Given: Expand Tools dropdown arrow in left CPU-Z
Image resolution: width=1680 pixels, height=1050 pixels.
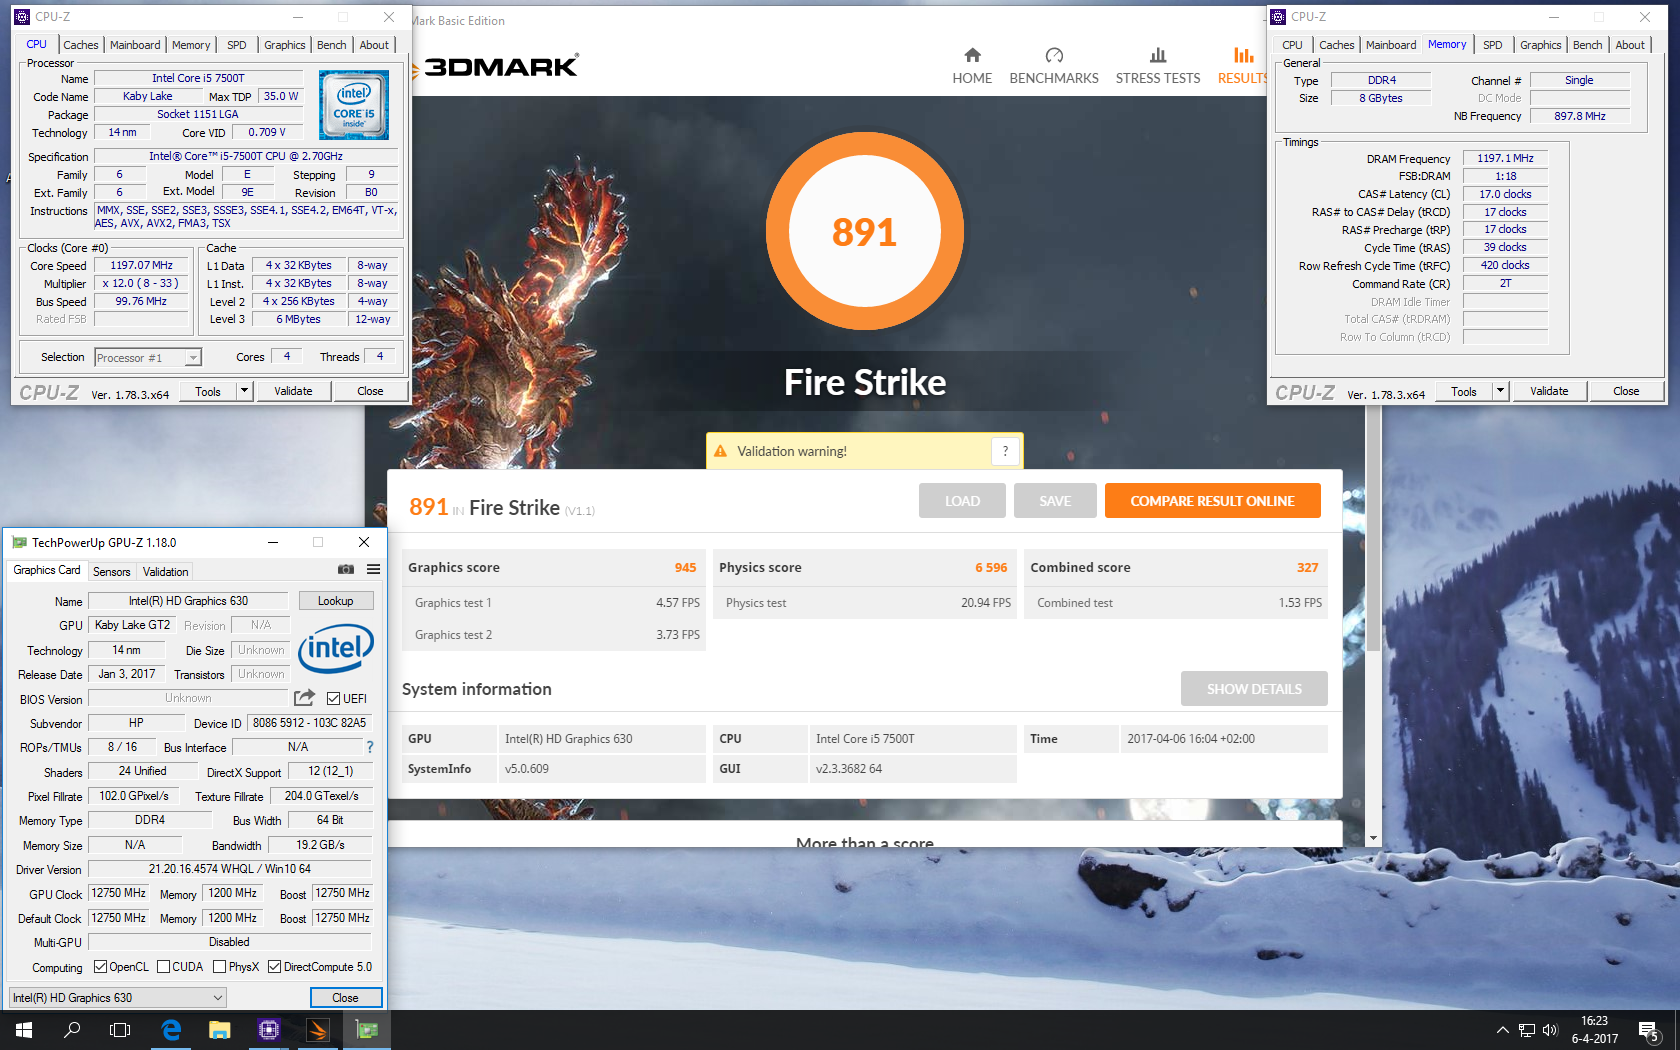Looking at the screenshot, I should point(244,391).
